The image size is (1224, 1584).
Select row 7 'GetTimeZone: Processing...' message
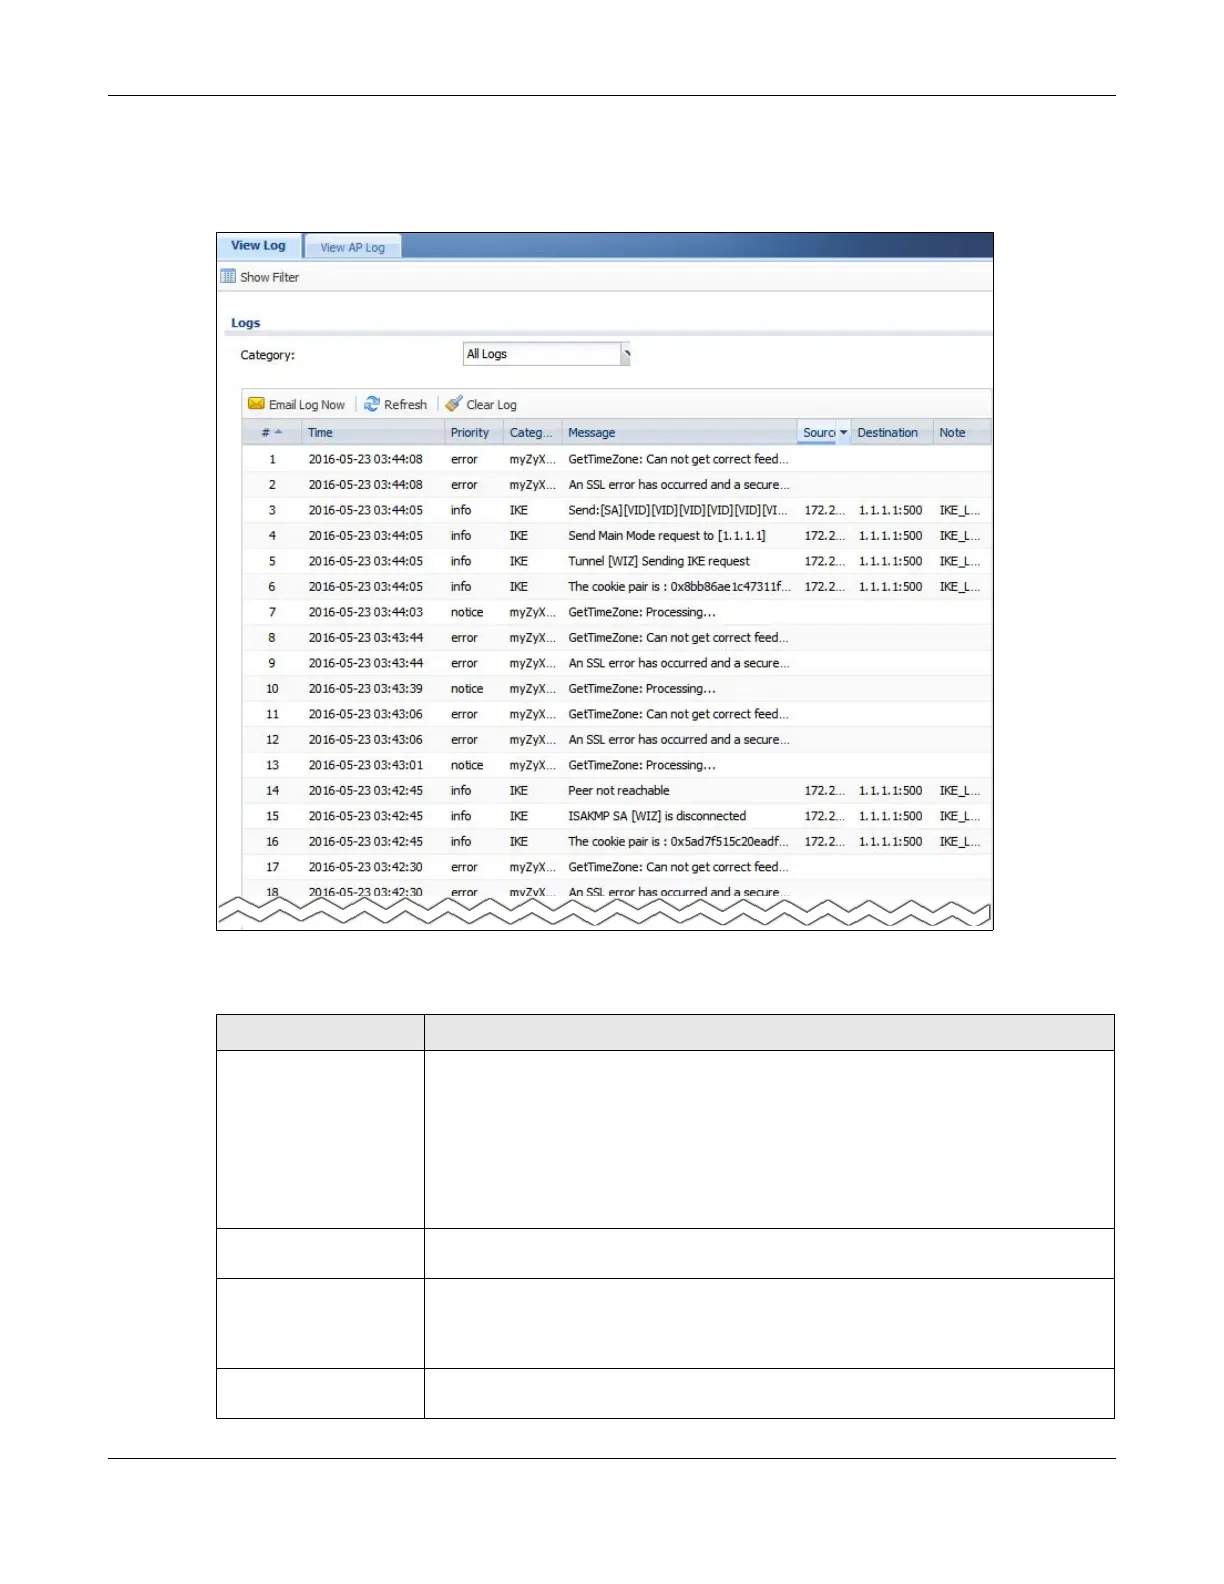(642, 612)
